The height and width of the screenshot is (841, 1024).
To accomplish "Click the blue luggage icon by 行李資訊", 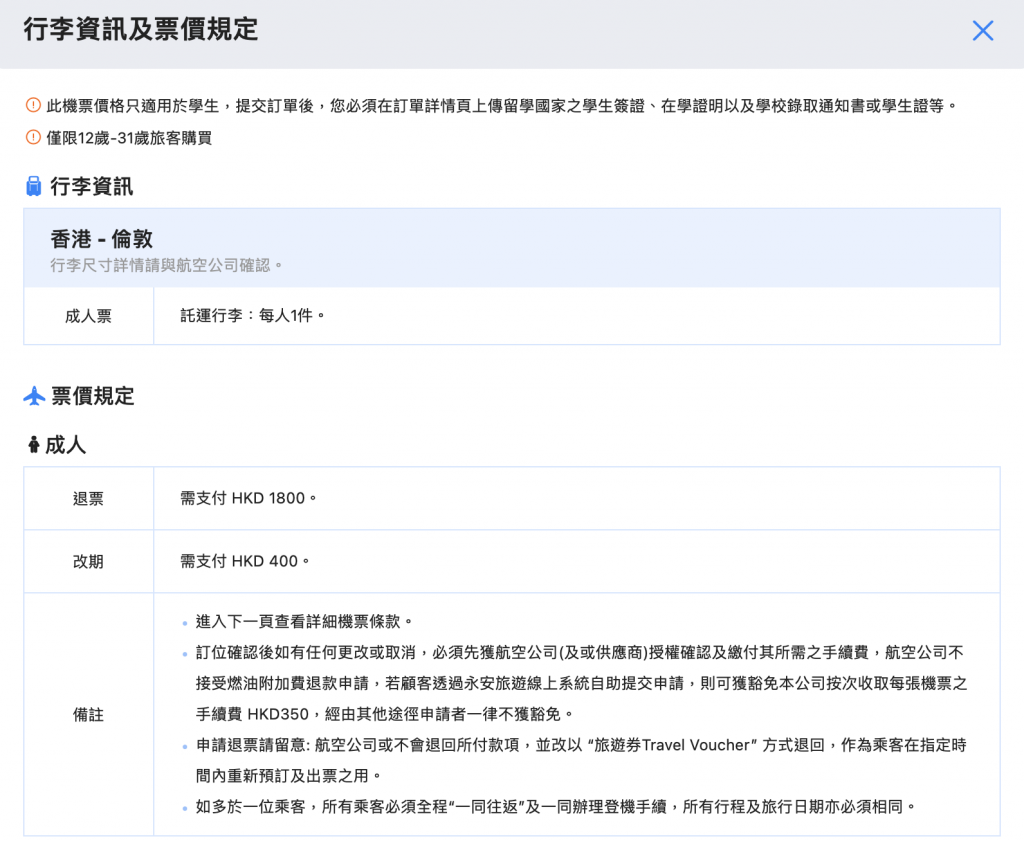I will (33, 186).
